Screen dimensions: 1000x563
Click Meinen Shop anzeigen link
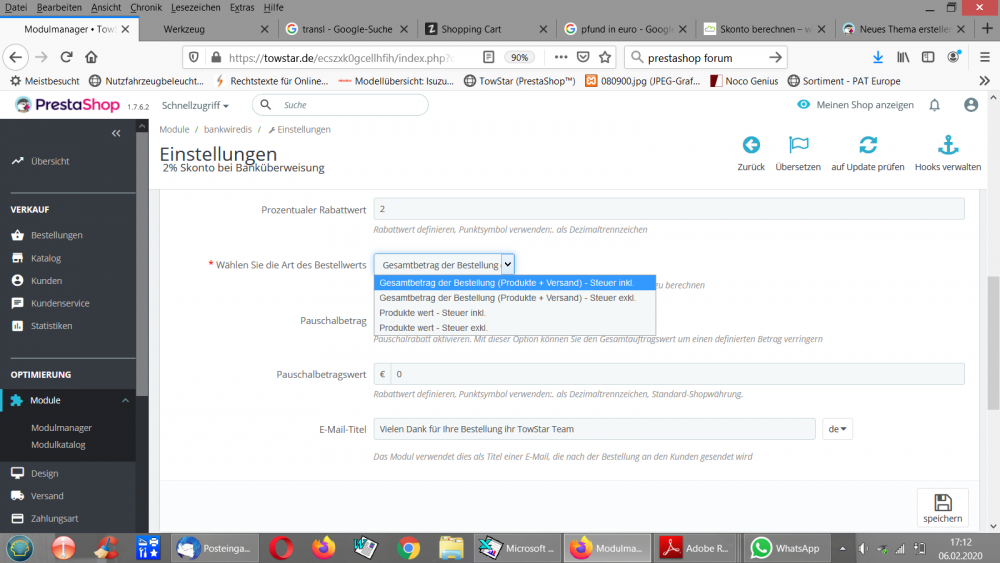[x=855, y=105]
